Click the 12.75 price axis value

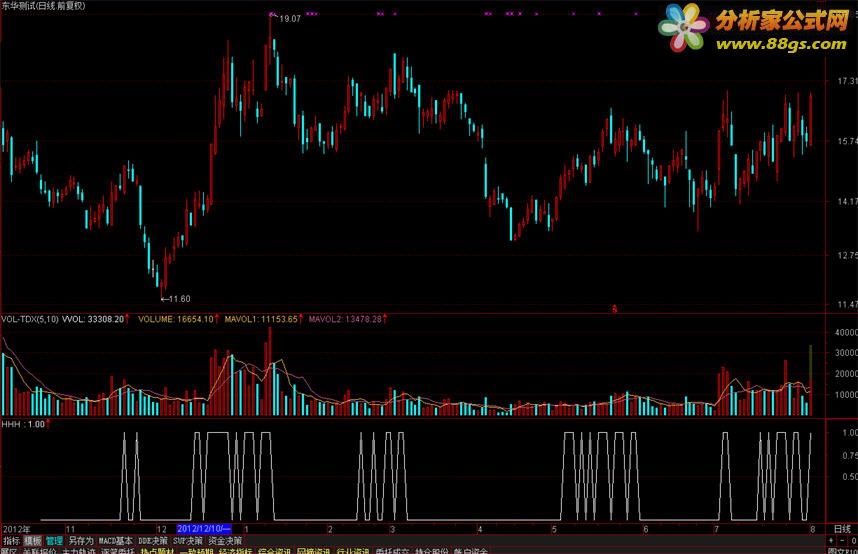click(x=847, y=255)
